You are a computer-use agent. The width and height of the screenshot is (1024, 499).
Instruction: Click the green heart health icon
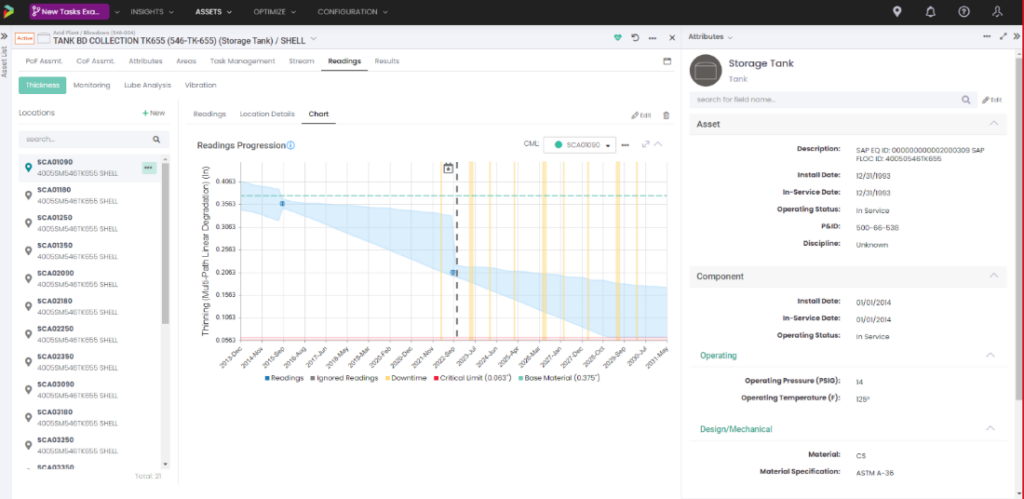[617, 39]
